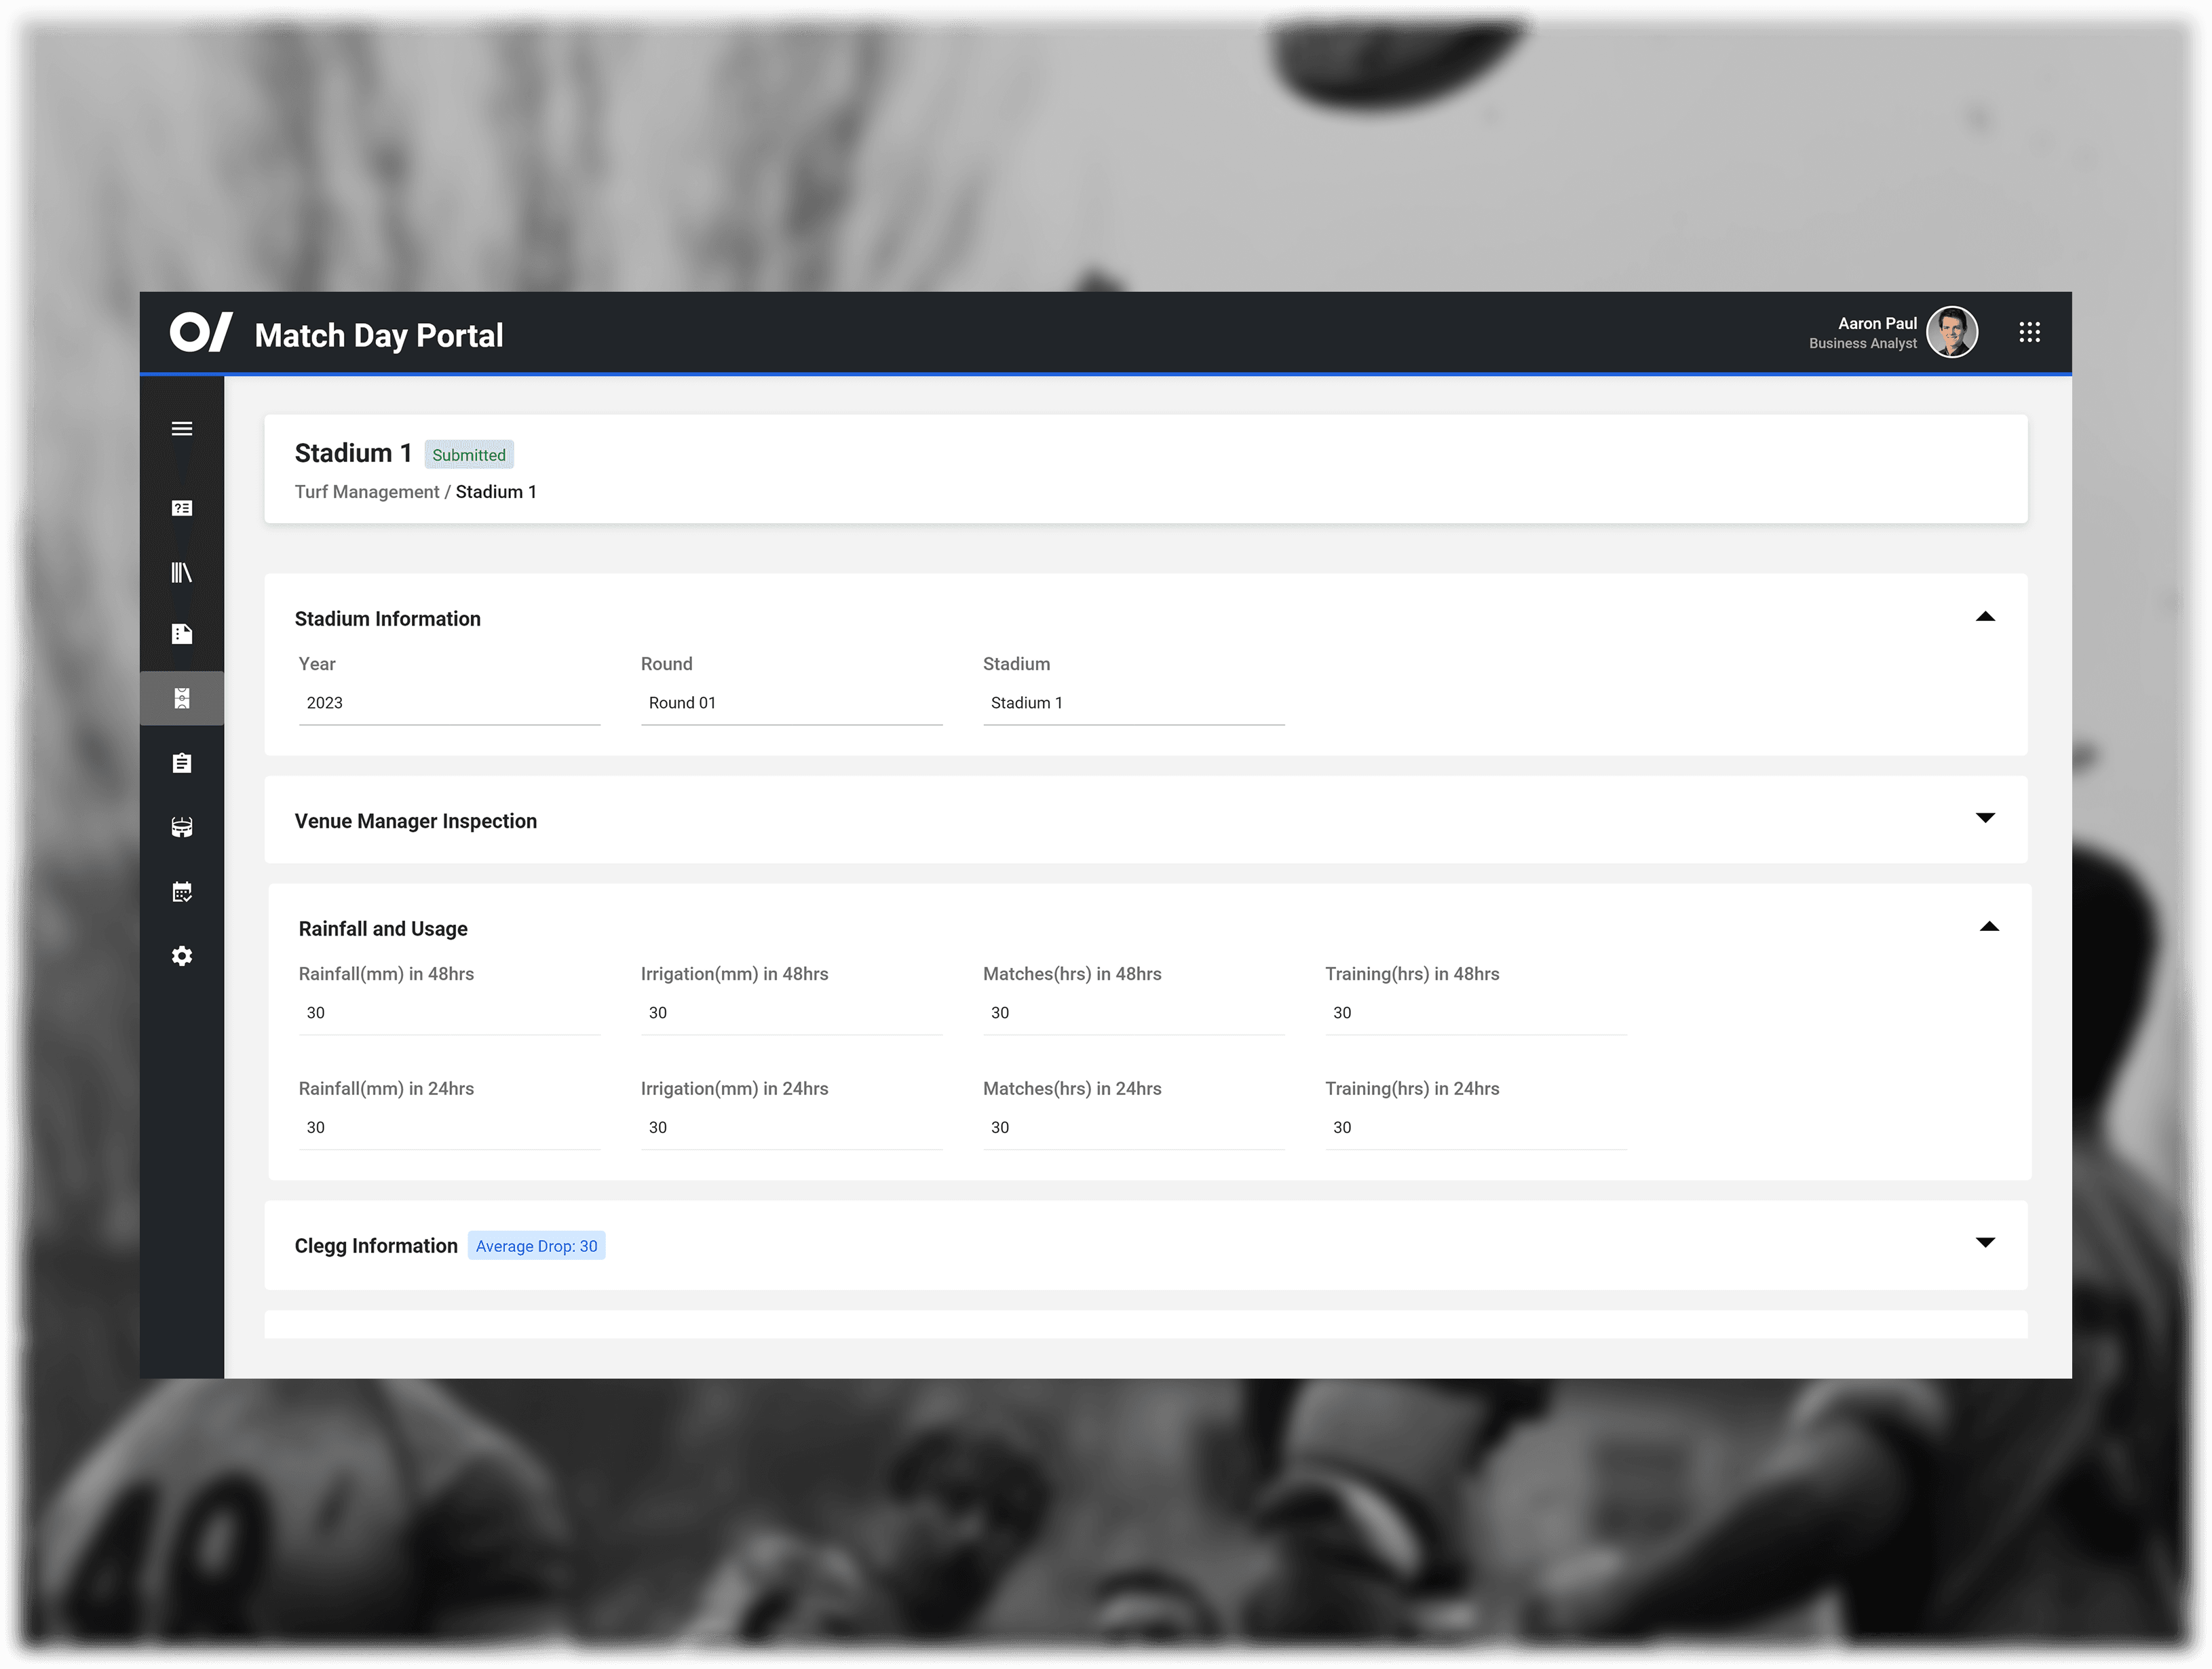
Task: Click the document summary sidebar icon
Action: [x=182, y=634]
